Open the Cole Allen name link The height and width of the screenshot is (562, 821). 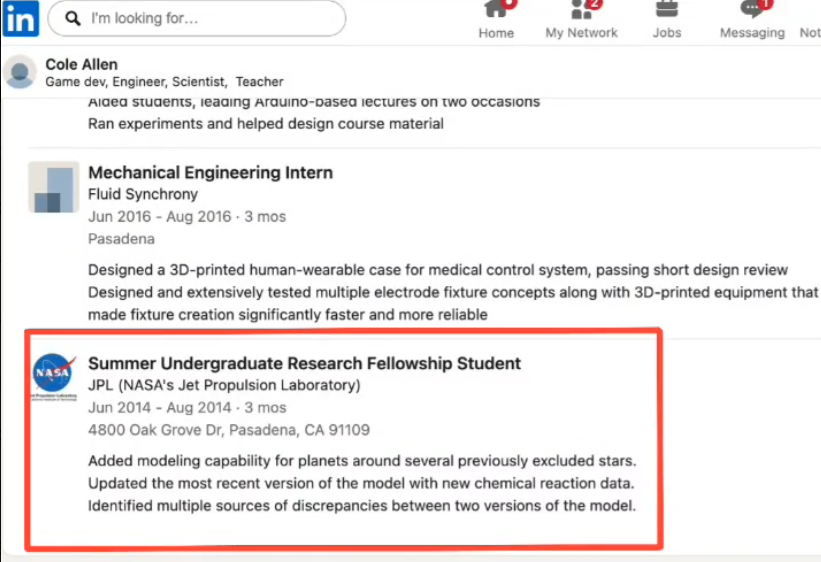point(82,64)
